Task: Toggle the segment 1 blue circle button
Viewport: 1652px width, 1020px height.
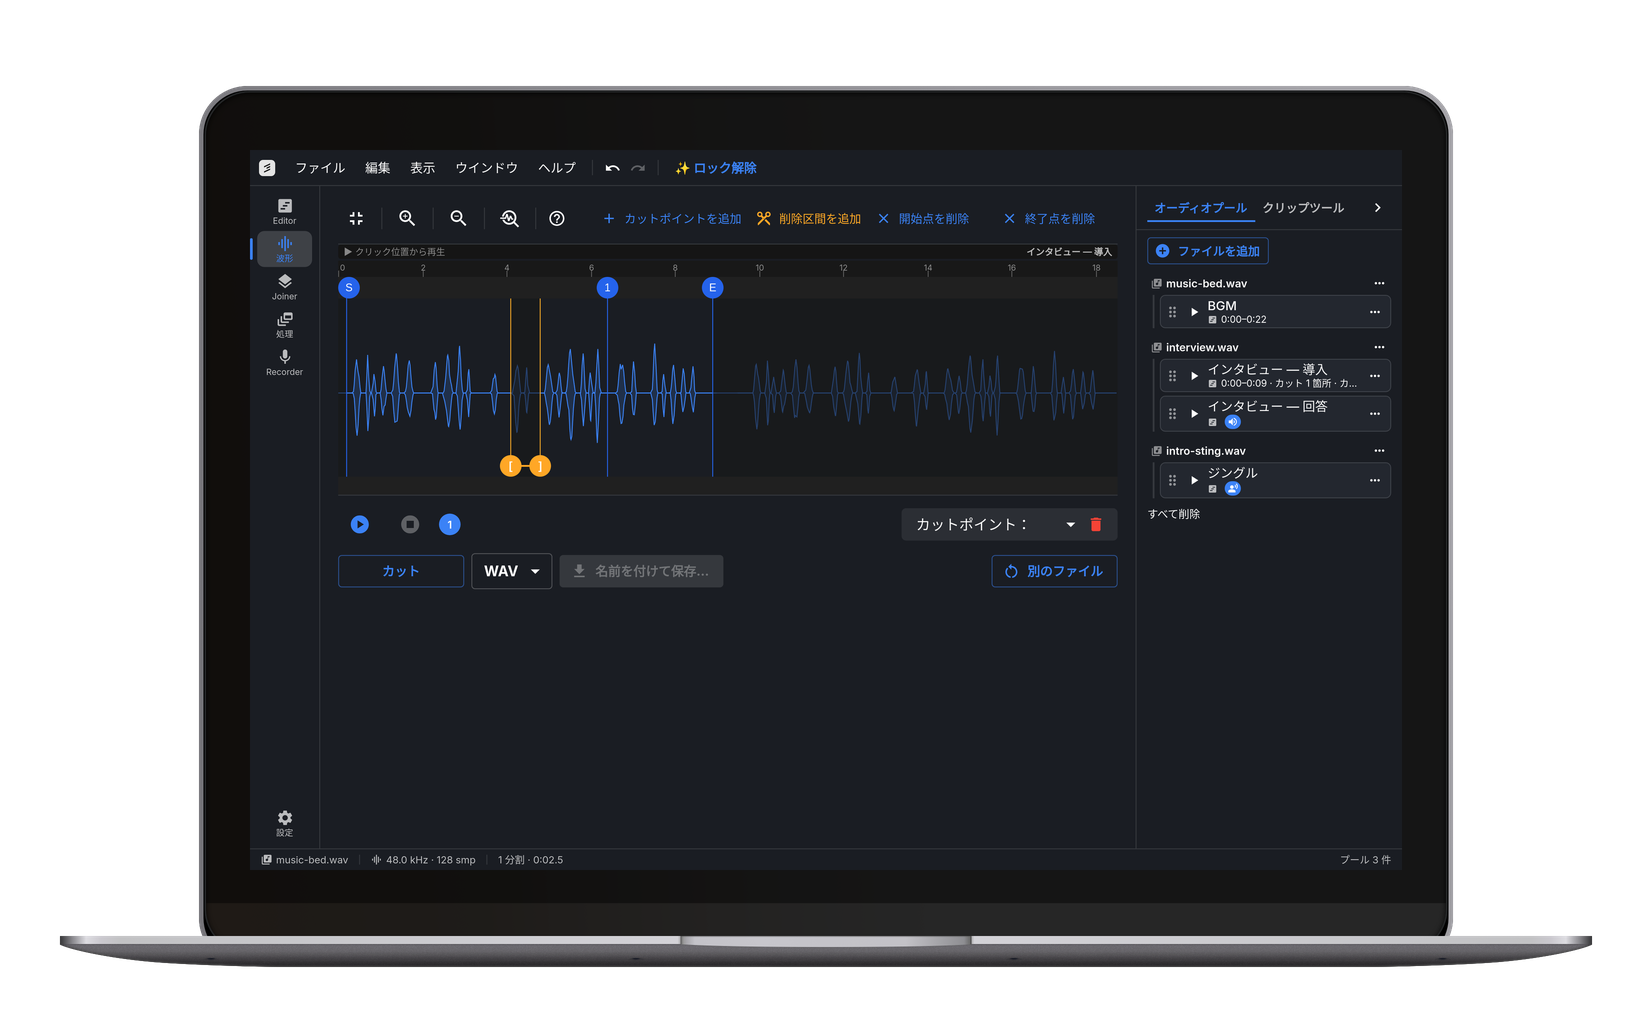Action: (x=450, y=524)
